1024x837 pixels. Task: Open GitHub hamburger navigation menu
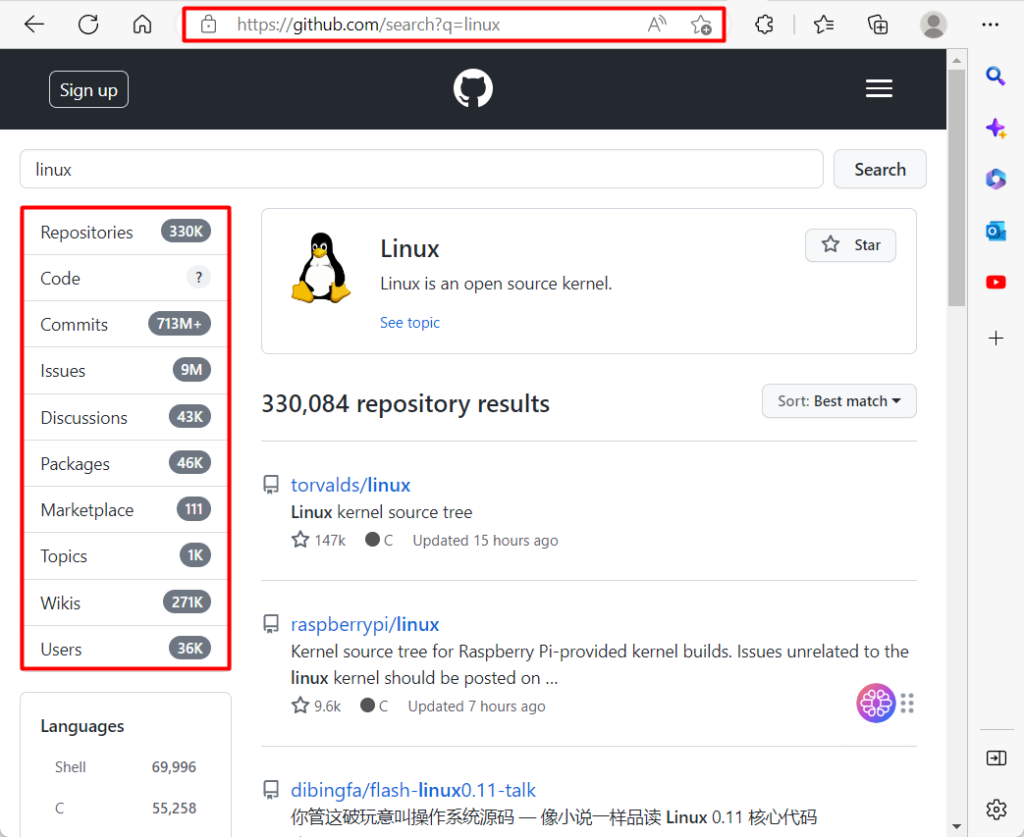tap(879, 88)
